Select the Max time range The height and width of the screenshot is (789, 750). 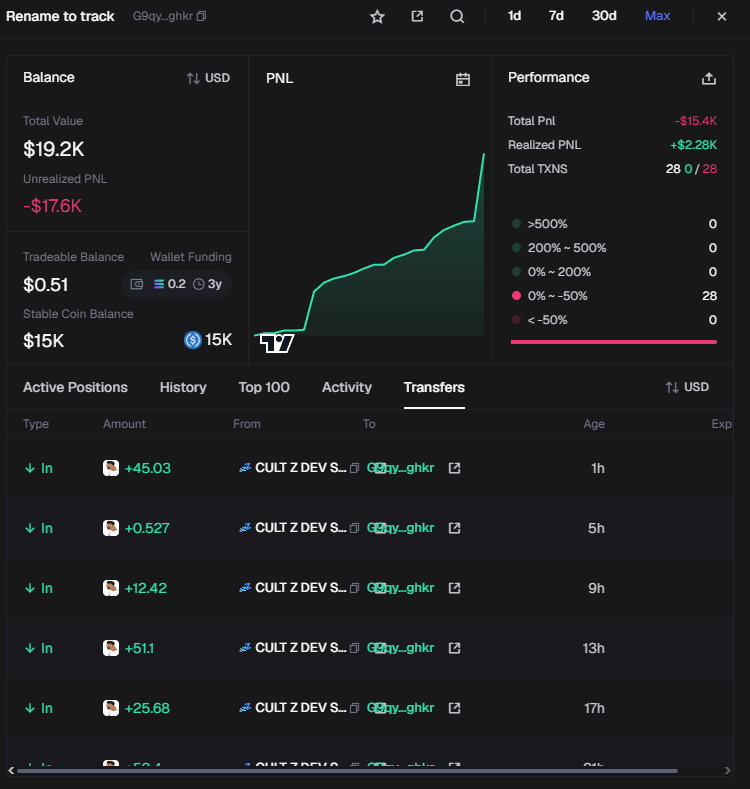point(657,16)
